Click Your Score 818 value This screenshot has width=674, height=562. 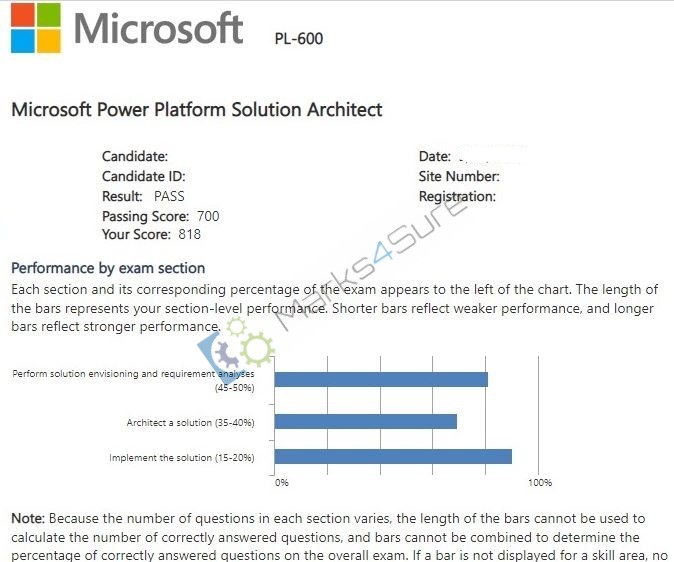[190, 234]
